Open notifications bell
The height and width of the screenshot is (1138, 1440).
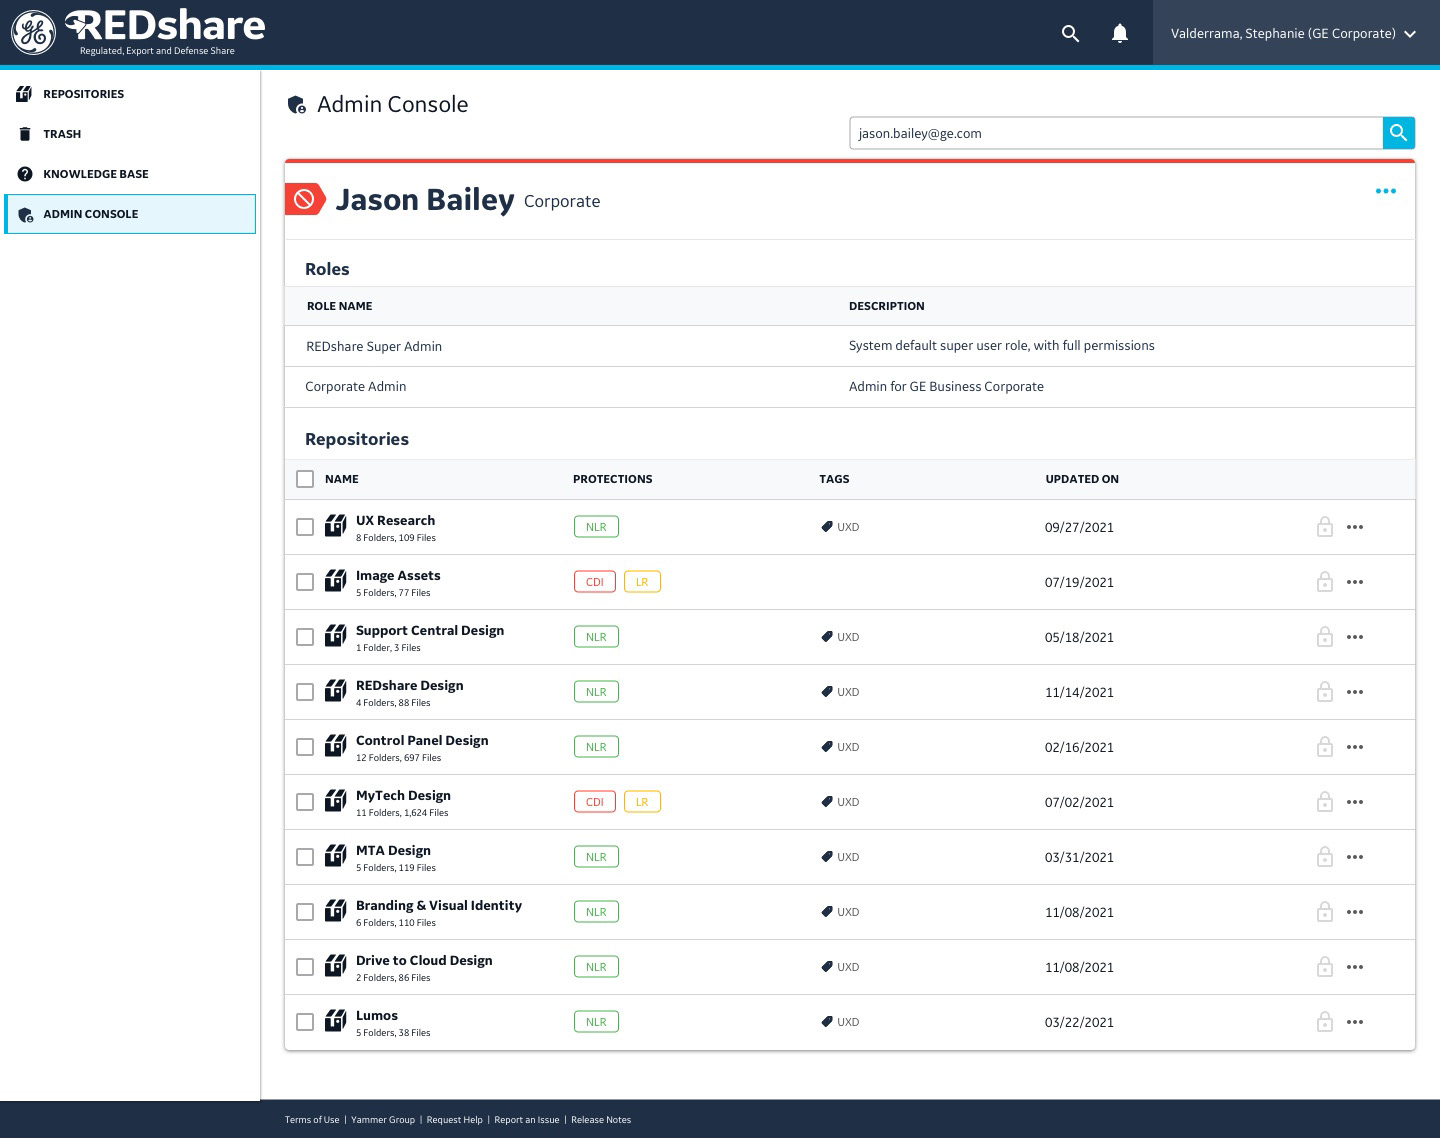pyautogui.click(x=1120, y=34)
